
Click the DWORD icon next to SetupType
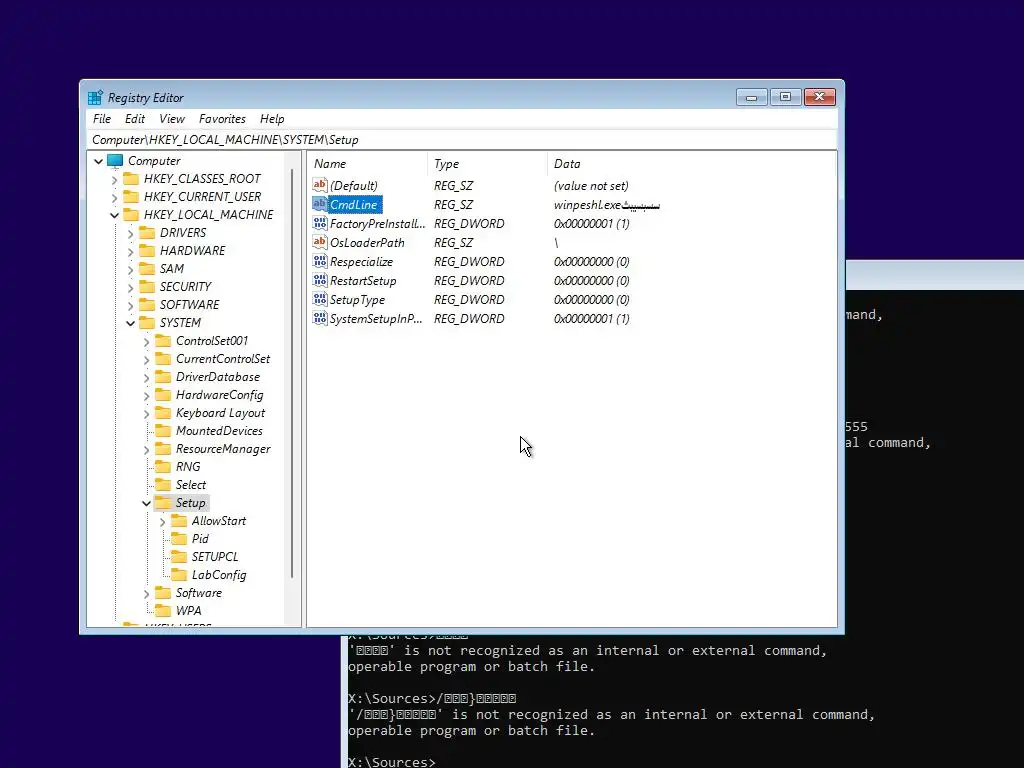[x=319, y=299]
